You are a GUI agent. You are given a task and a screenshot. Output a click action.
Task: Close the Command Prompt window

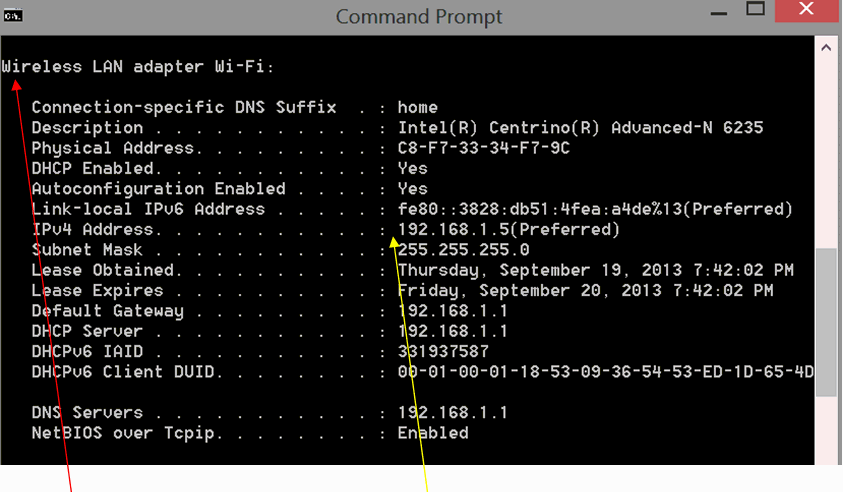click(806, 10)
